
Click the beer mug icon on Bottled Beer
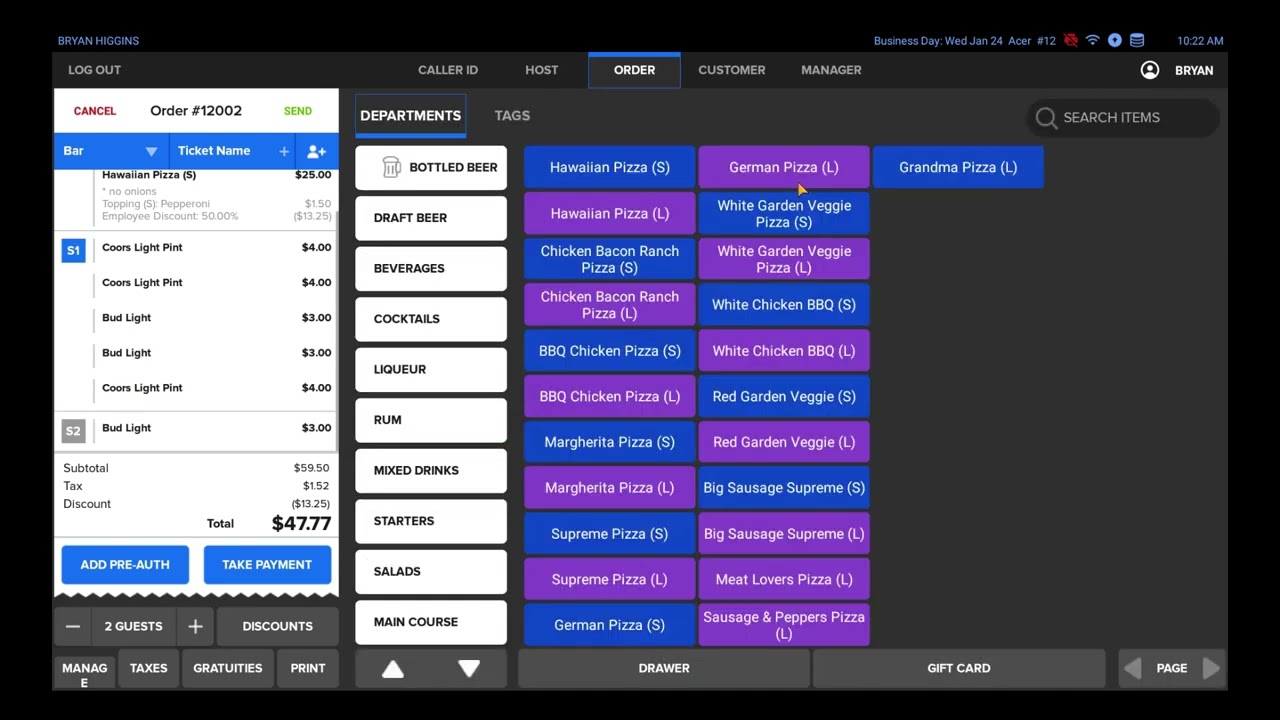pos(391,167)
